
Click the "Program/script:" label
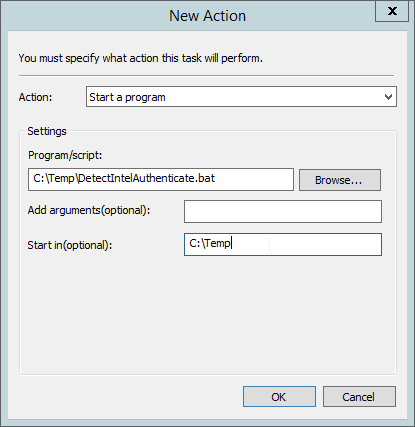[x=65, y=155]
